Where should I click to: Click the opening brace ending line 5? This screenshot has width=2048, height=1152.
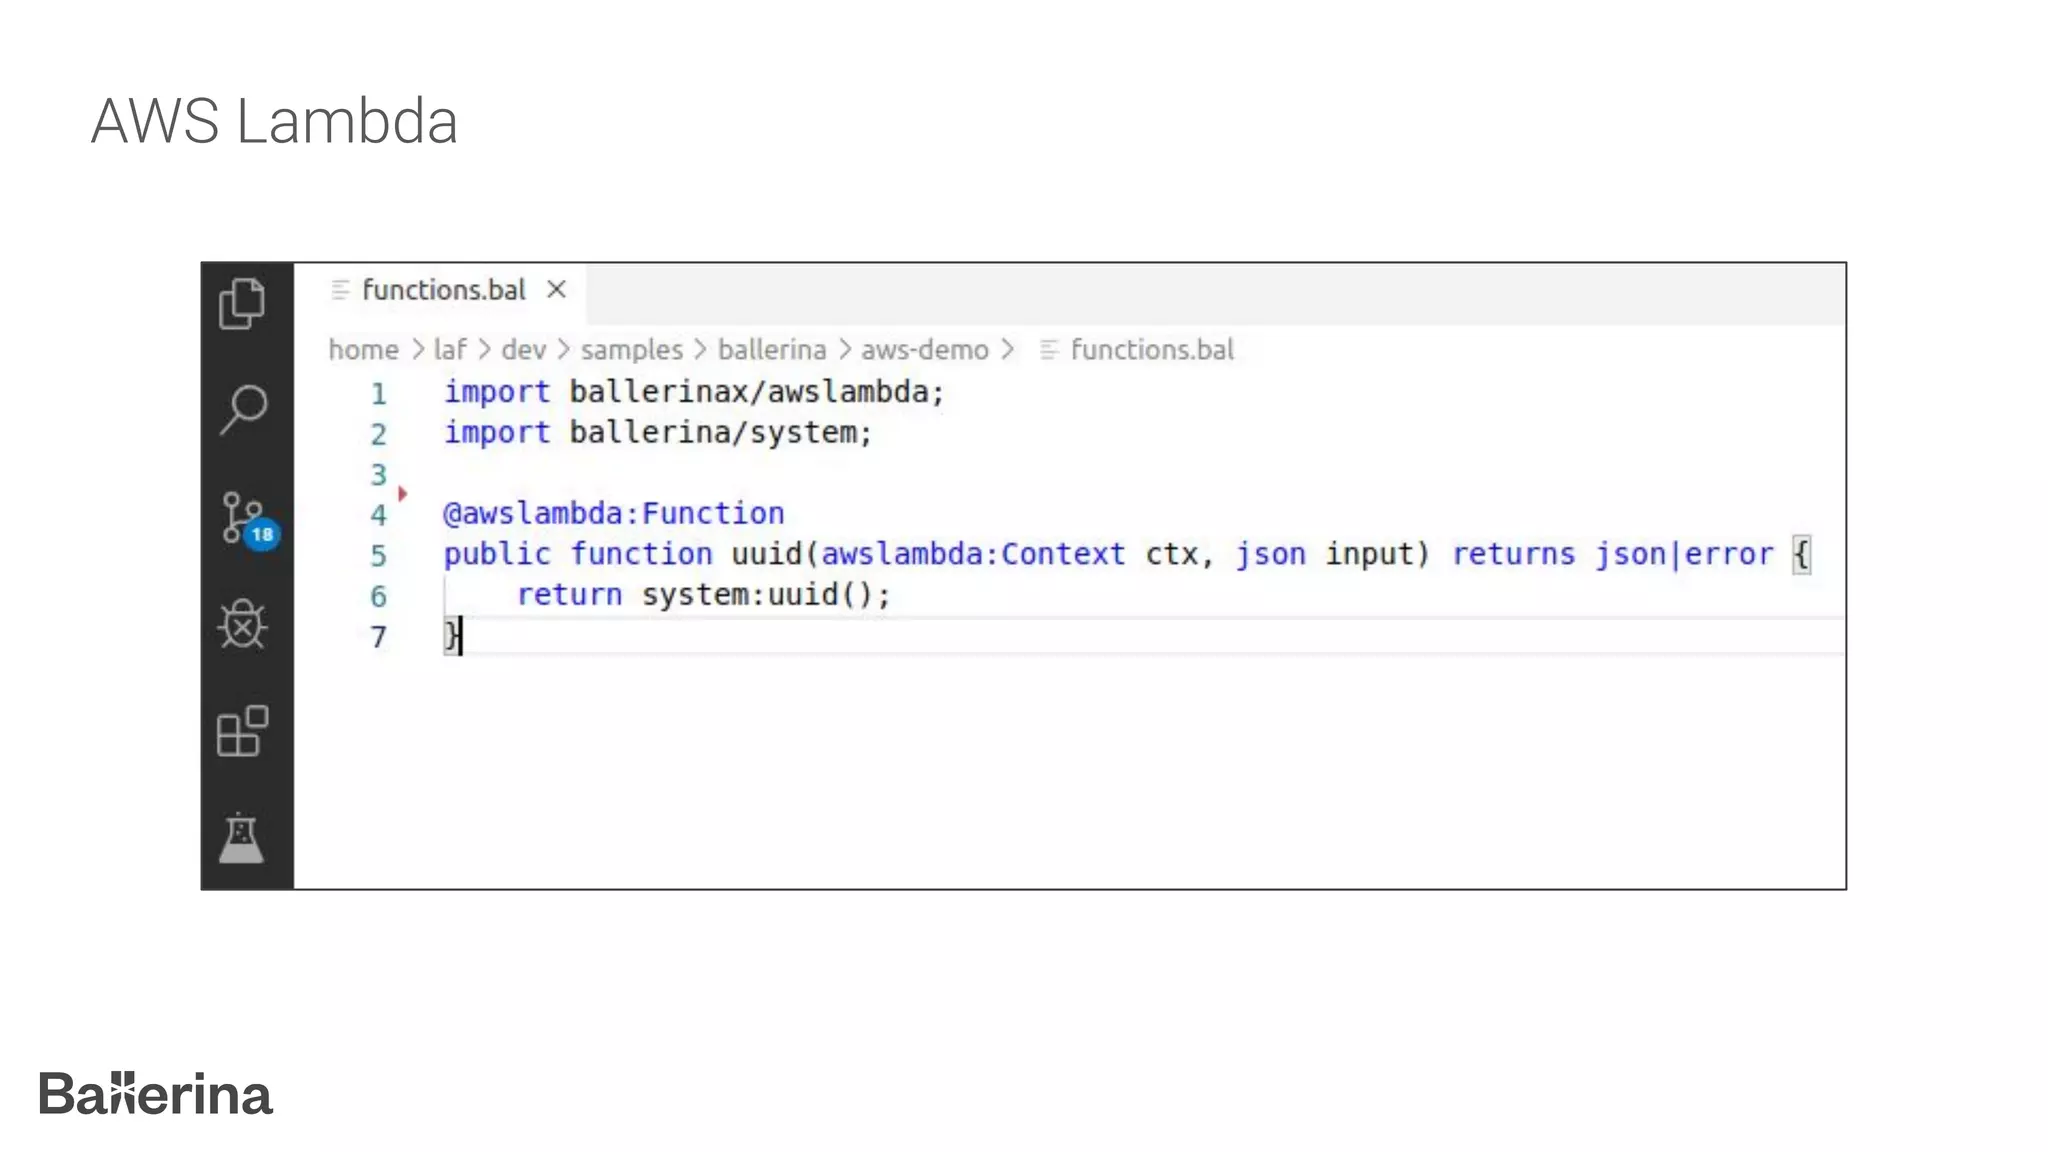click(x=1801, y=555)
